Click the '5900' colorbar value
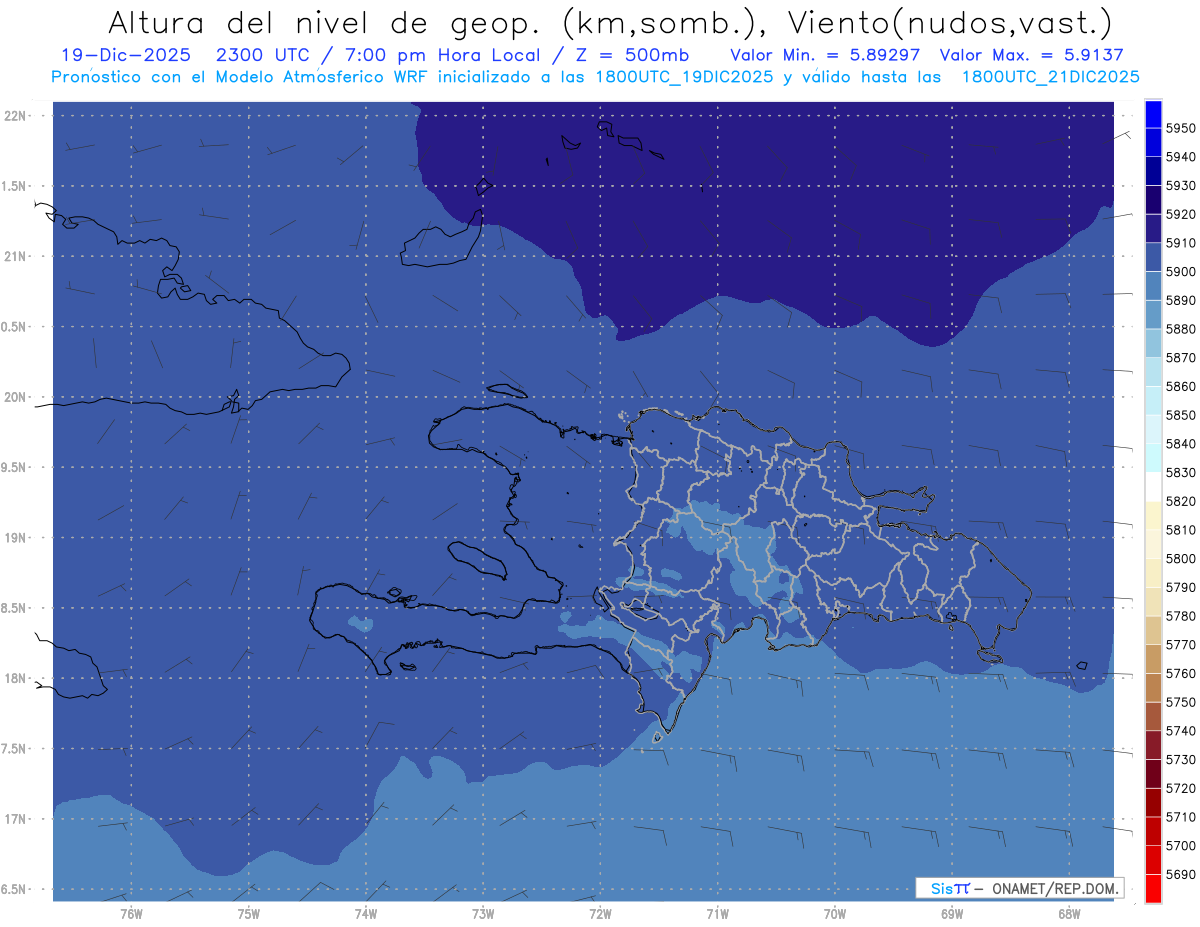 point(1180,272)
